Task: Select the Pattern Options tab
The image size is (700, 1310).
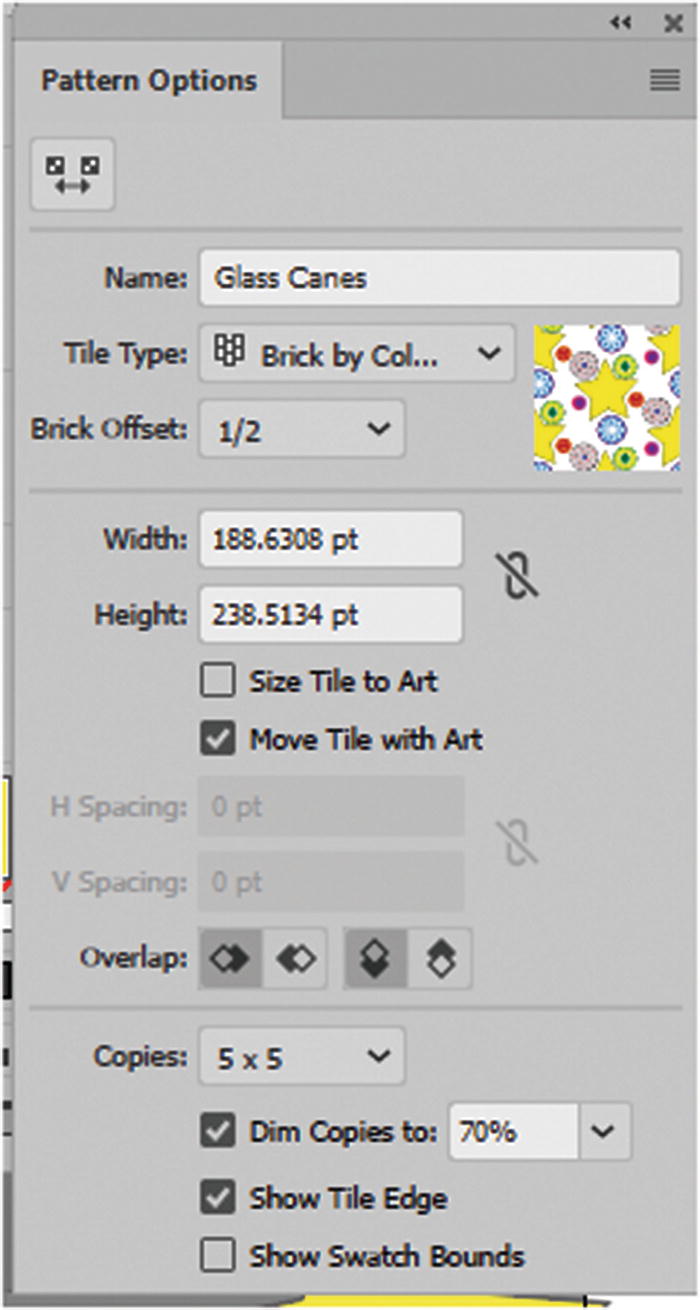Action: click(148, 81)
